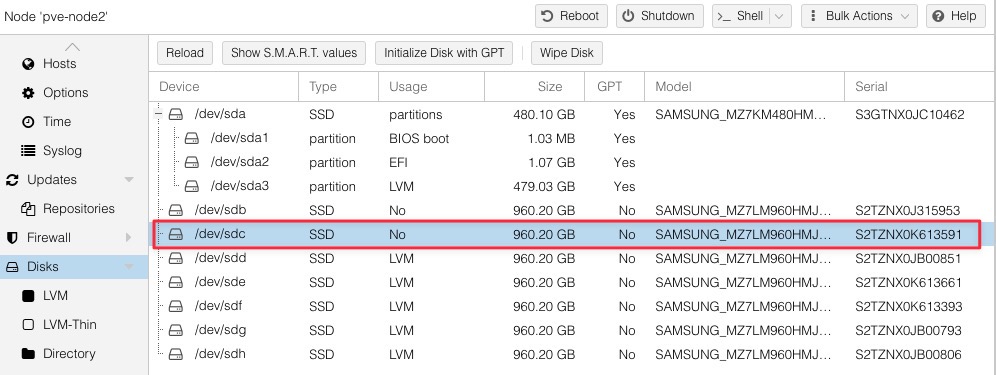996x375 pixels.
Task: Click the Shutdown button
Action: 659,16
